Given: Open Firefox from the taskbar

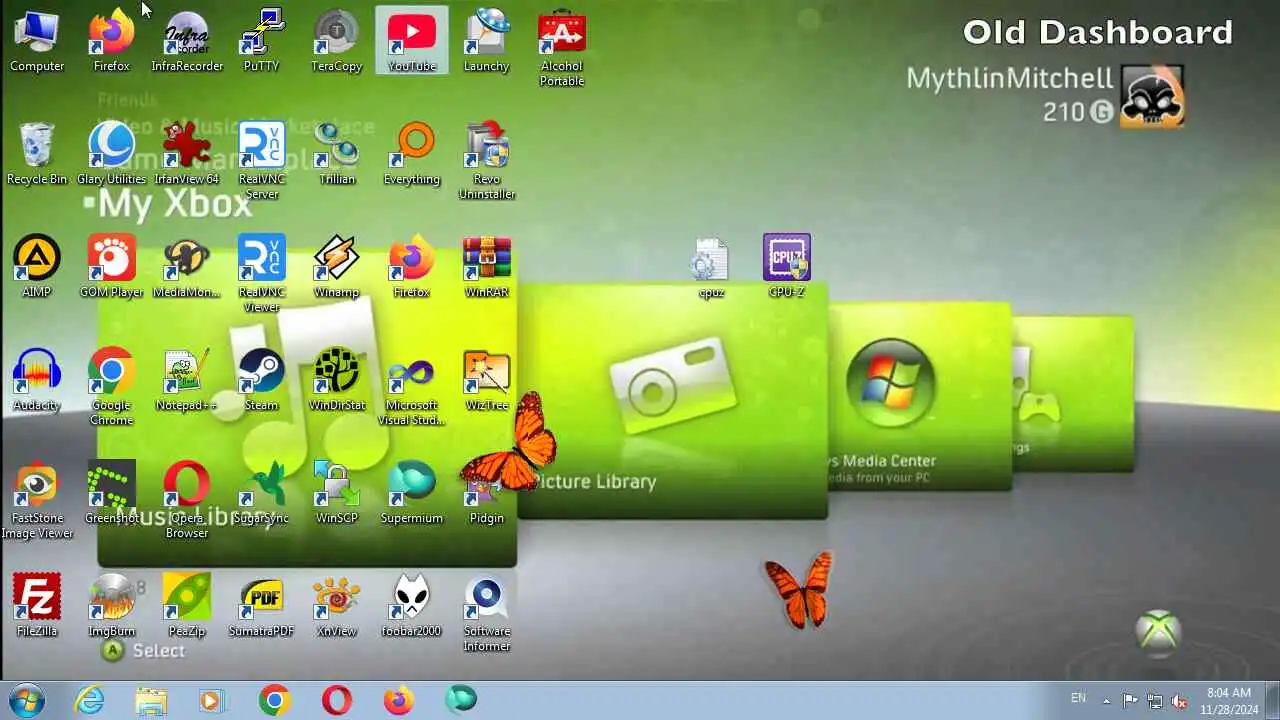Looking at the screenshot, I should (x=399, y=700).
